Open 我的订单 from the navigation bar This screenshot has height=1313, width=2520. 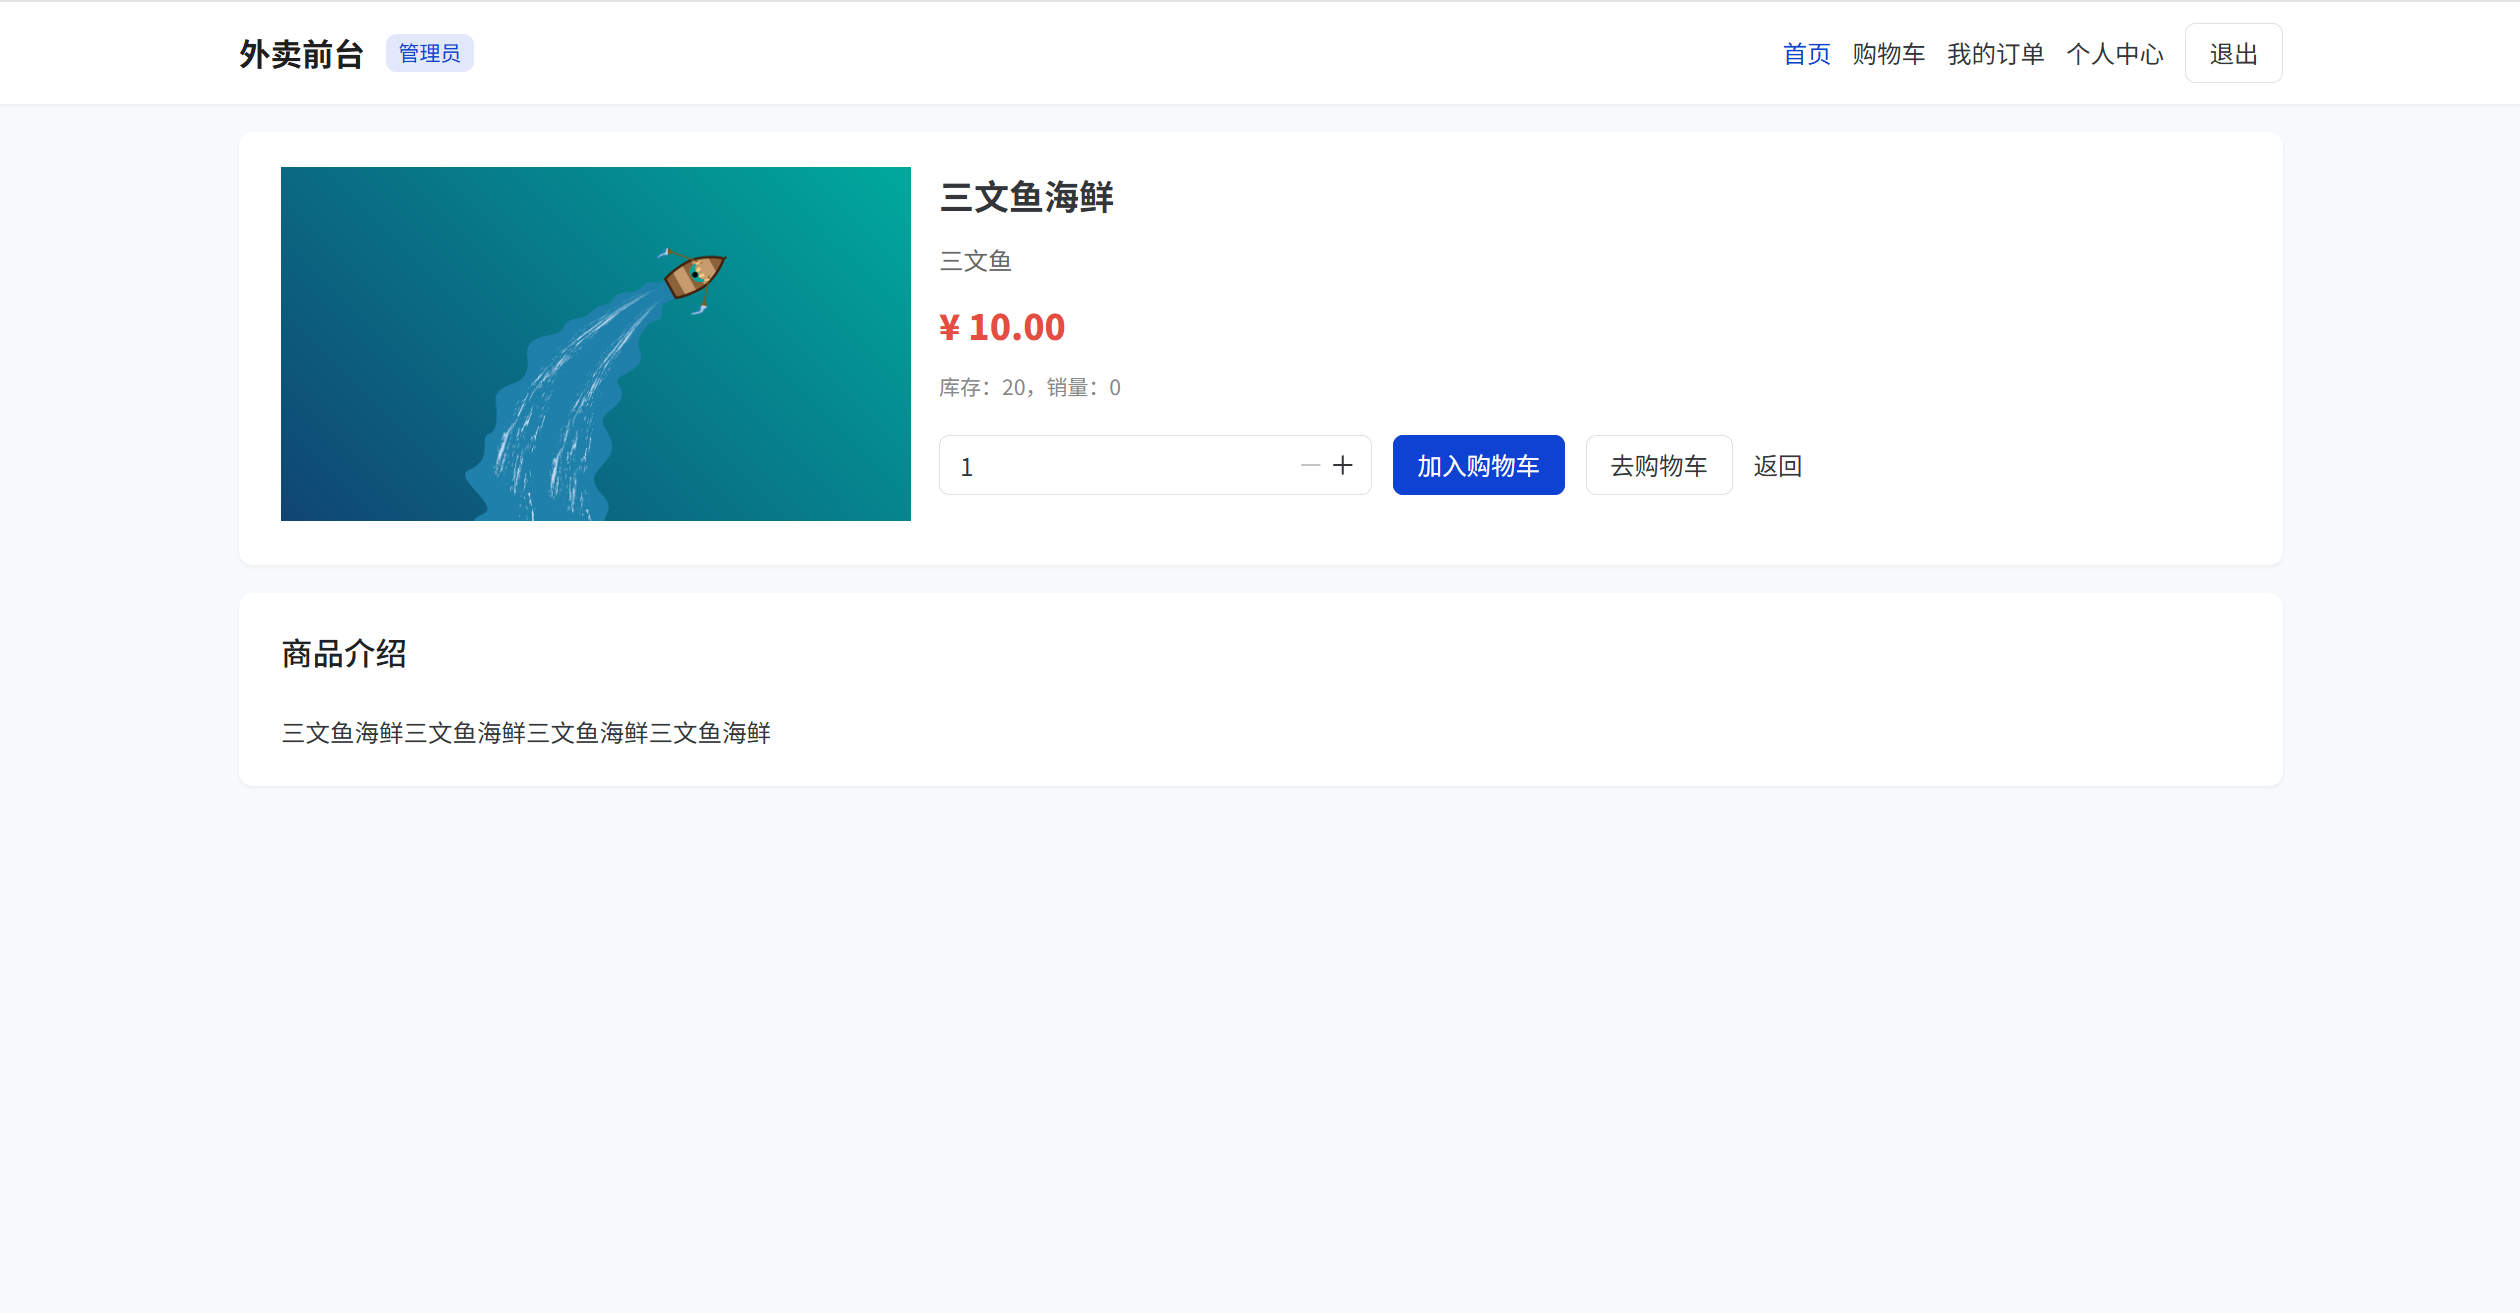click(x=1995, y=54)
